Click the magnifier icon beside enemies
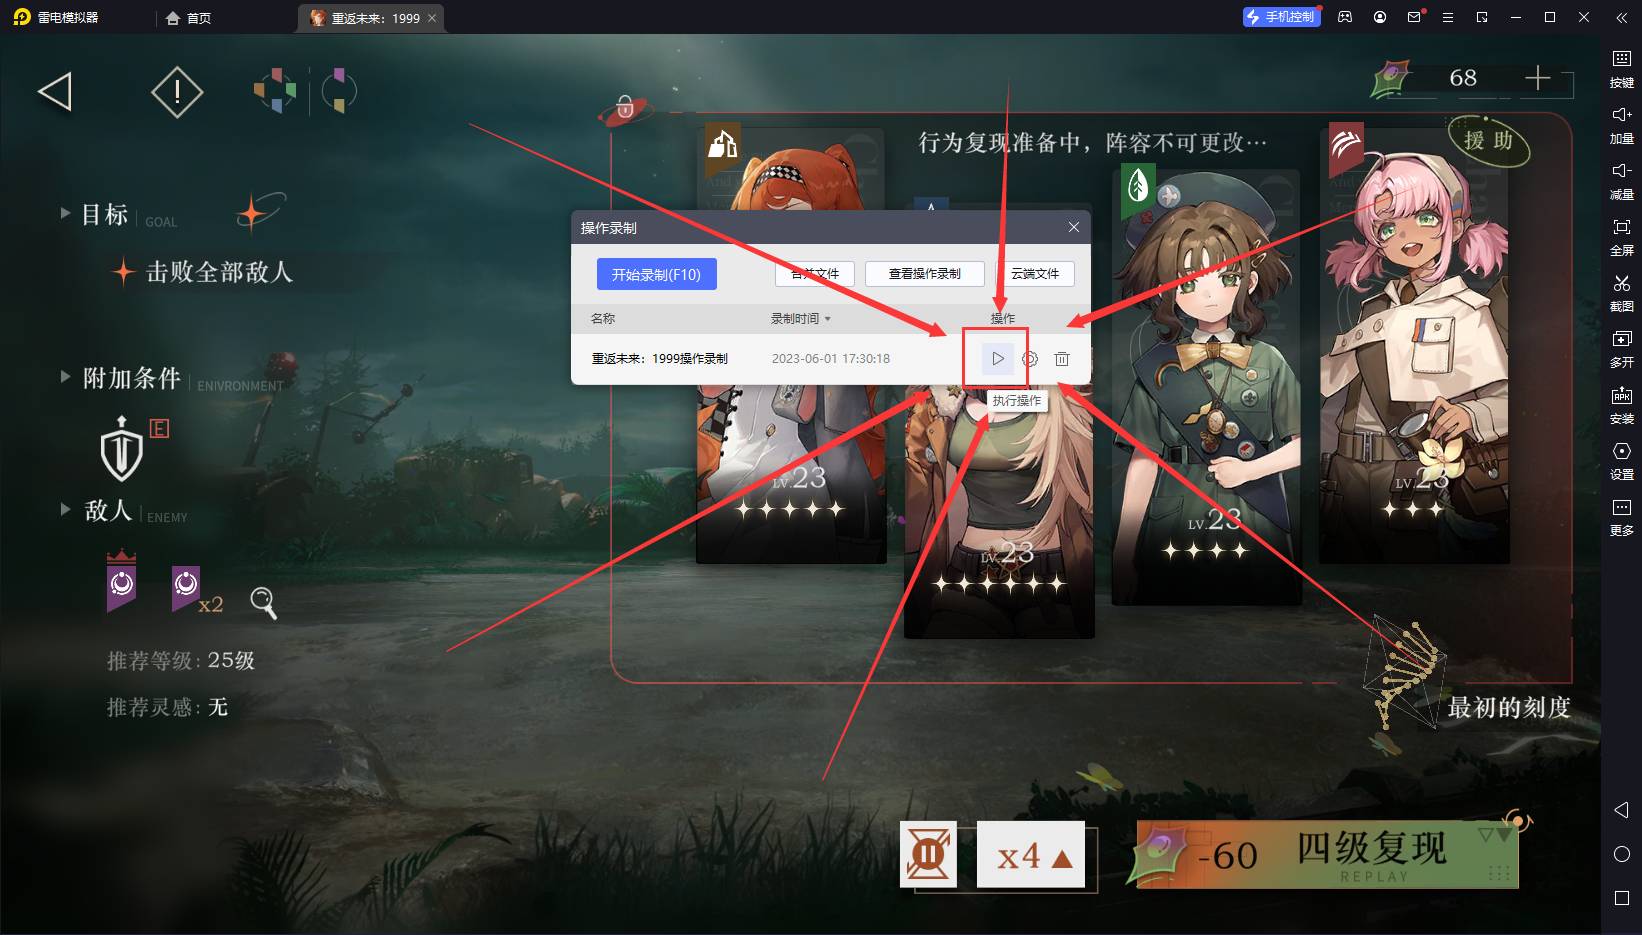Screen dimensions: 1642x935 [x=263, y=602]
